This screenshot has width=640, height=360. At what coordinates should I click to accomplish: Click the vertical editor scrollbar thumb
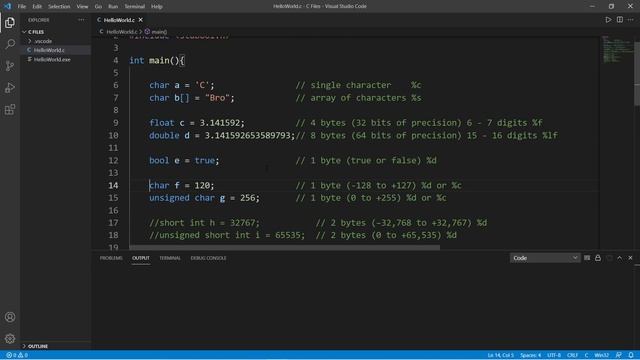tap(637, 73)
